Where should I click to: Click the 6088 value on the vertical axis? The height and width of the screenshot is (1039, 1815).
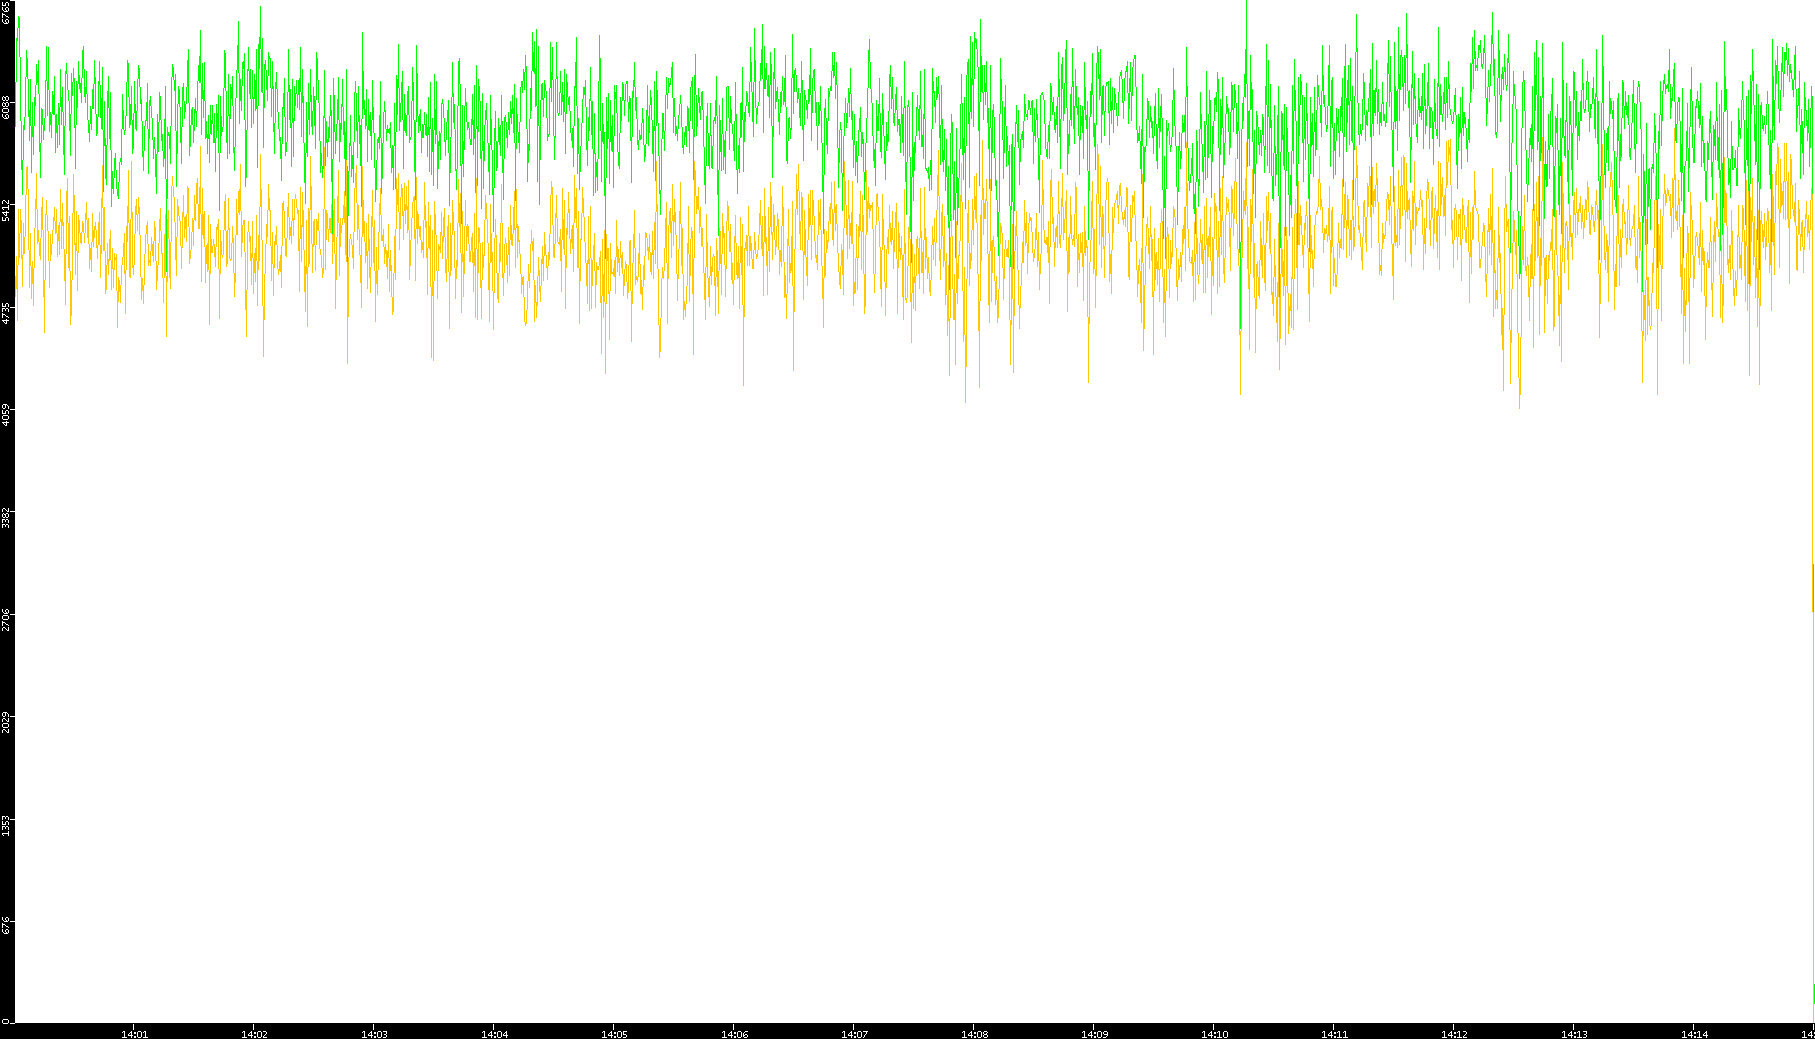point(6,107)
